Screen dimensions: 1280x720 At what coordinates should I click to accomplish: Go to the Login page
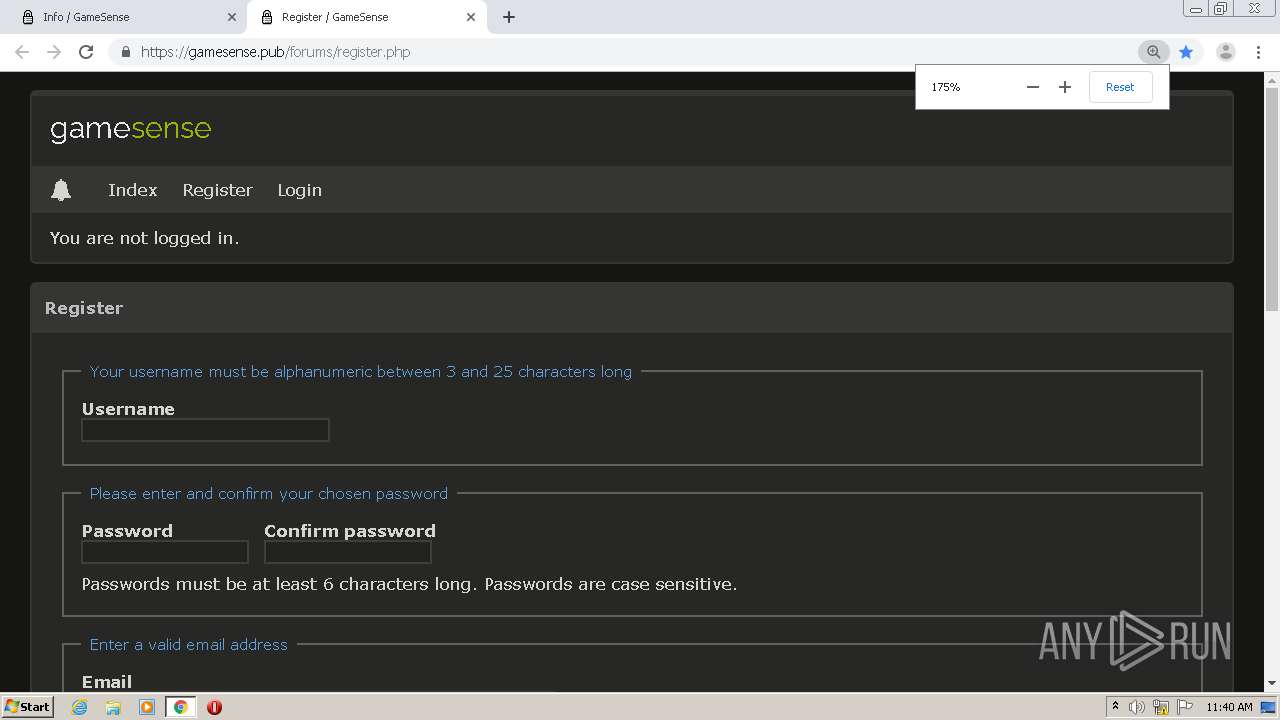click(x=299, y=190)
